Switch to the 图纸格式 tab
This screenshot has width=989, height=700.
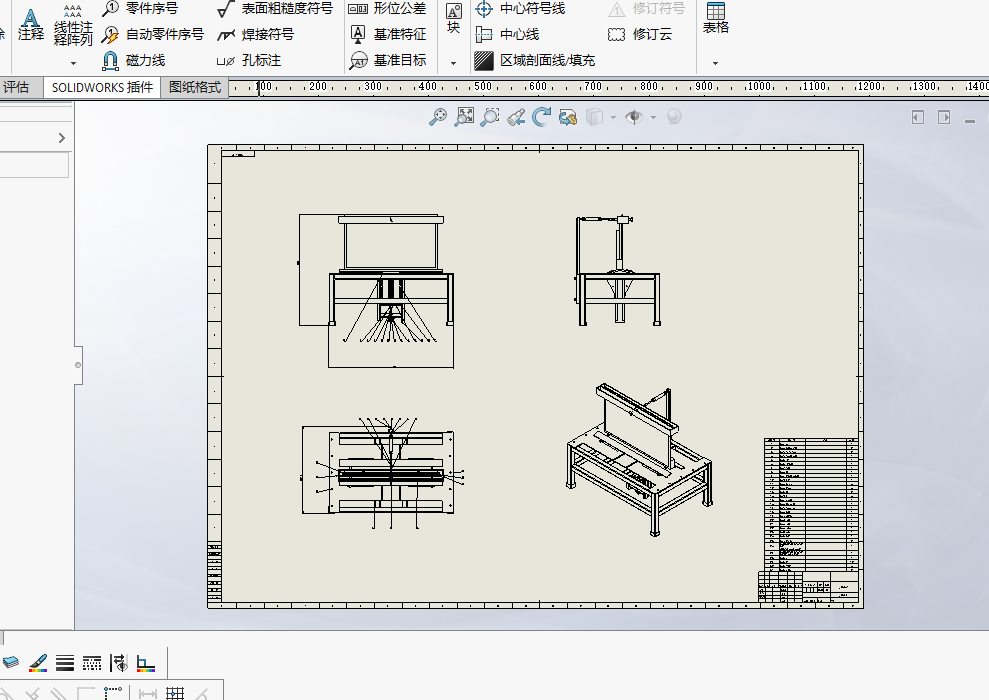(x=195, y=87)
